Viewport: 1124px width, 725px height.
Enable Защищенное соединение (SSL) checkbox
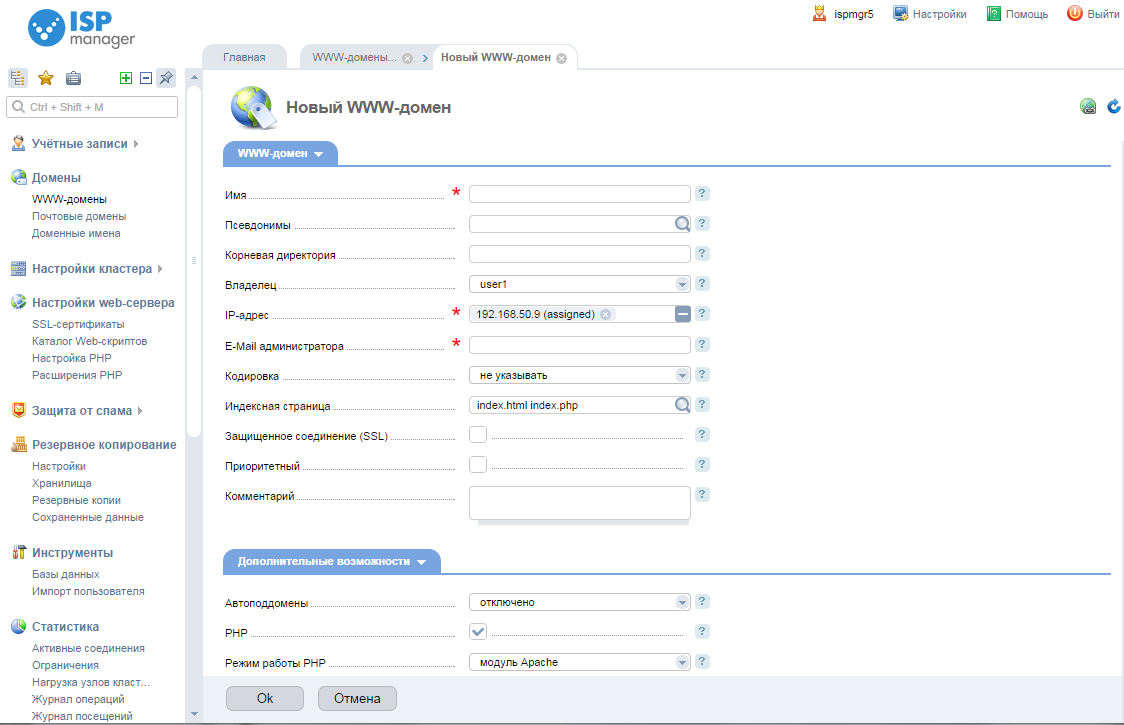pos(478,434)
